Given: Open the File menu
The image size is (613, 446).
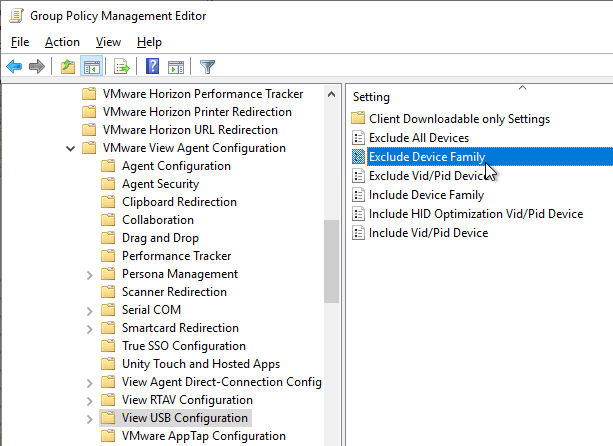Looking at the screenshot, I should coord(20,42).
